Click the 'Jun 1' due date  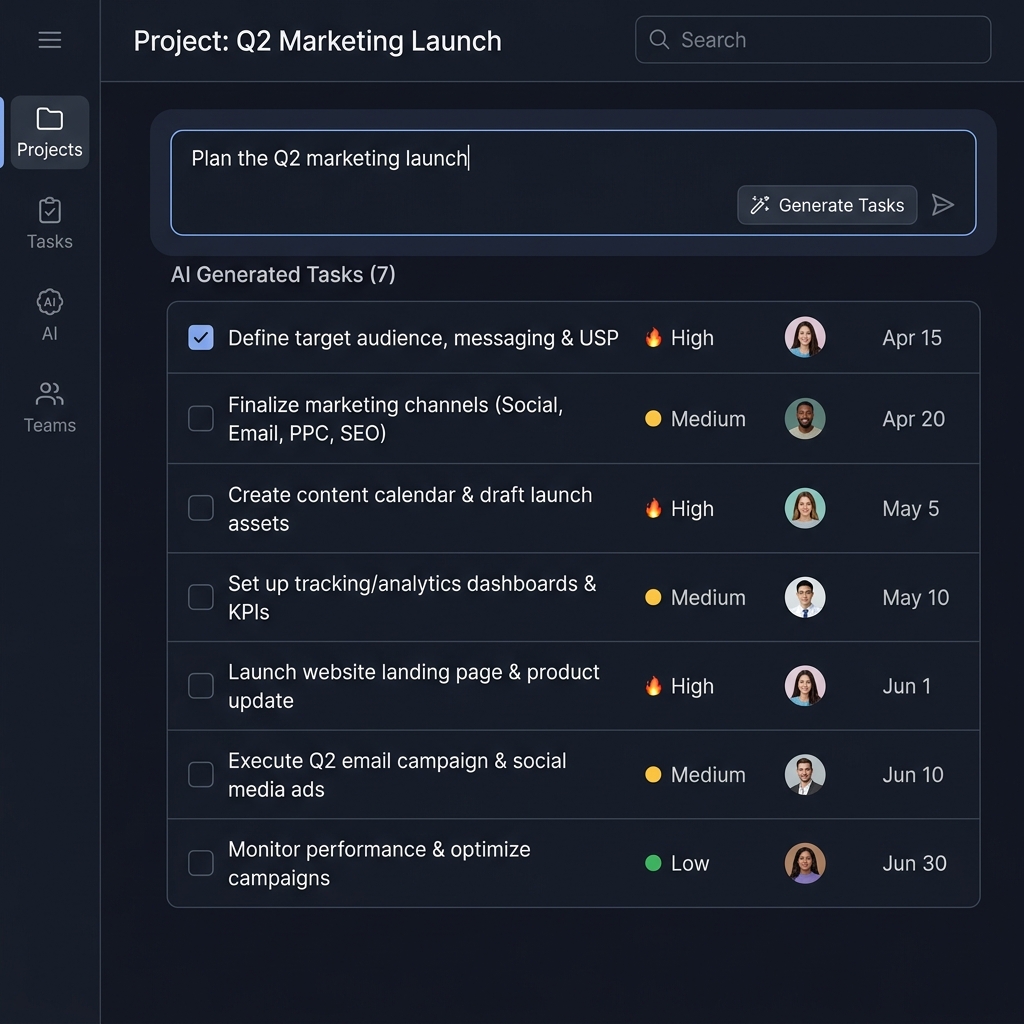click(906, 686)
